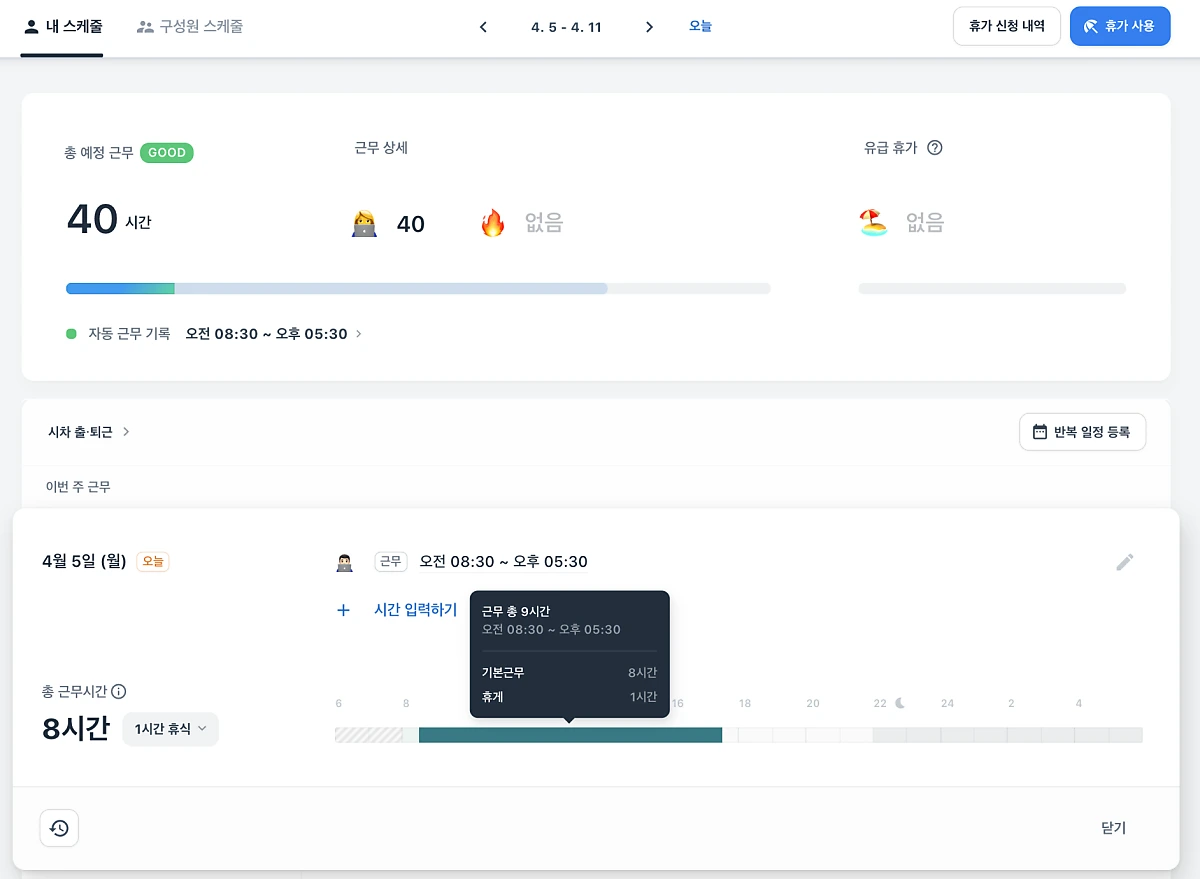The width and height of the screenshot is (1200, 879).
Task: Click the weekly hours progress bar
Action: click(417, 288)
